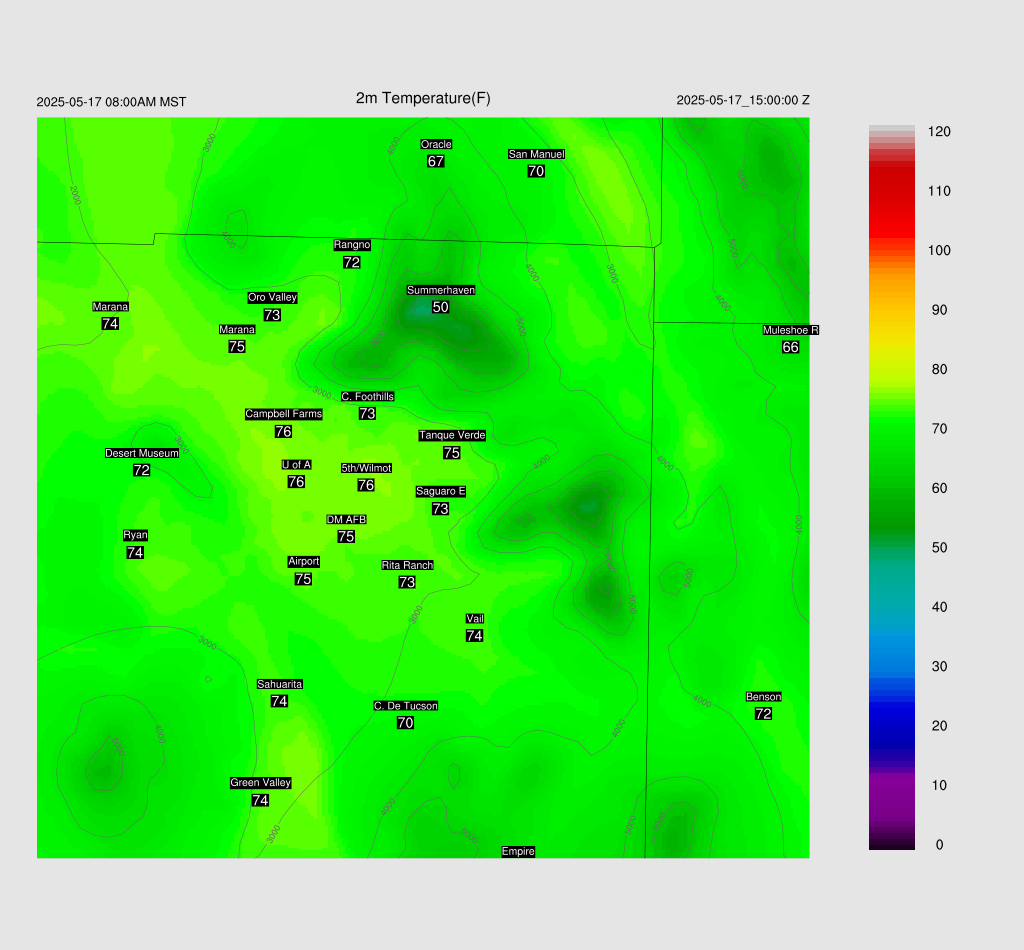
Task: Click the 70 reading under C. De Tucson
Action: pyautogui.click(x=405, y=723)
